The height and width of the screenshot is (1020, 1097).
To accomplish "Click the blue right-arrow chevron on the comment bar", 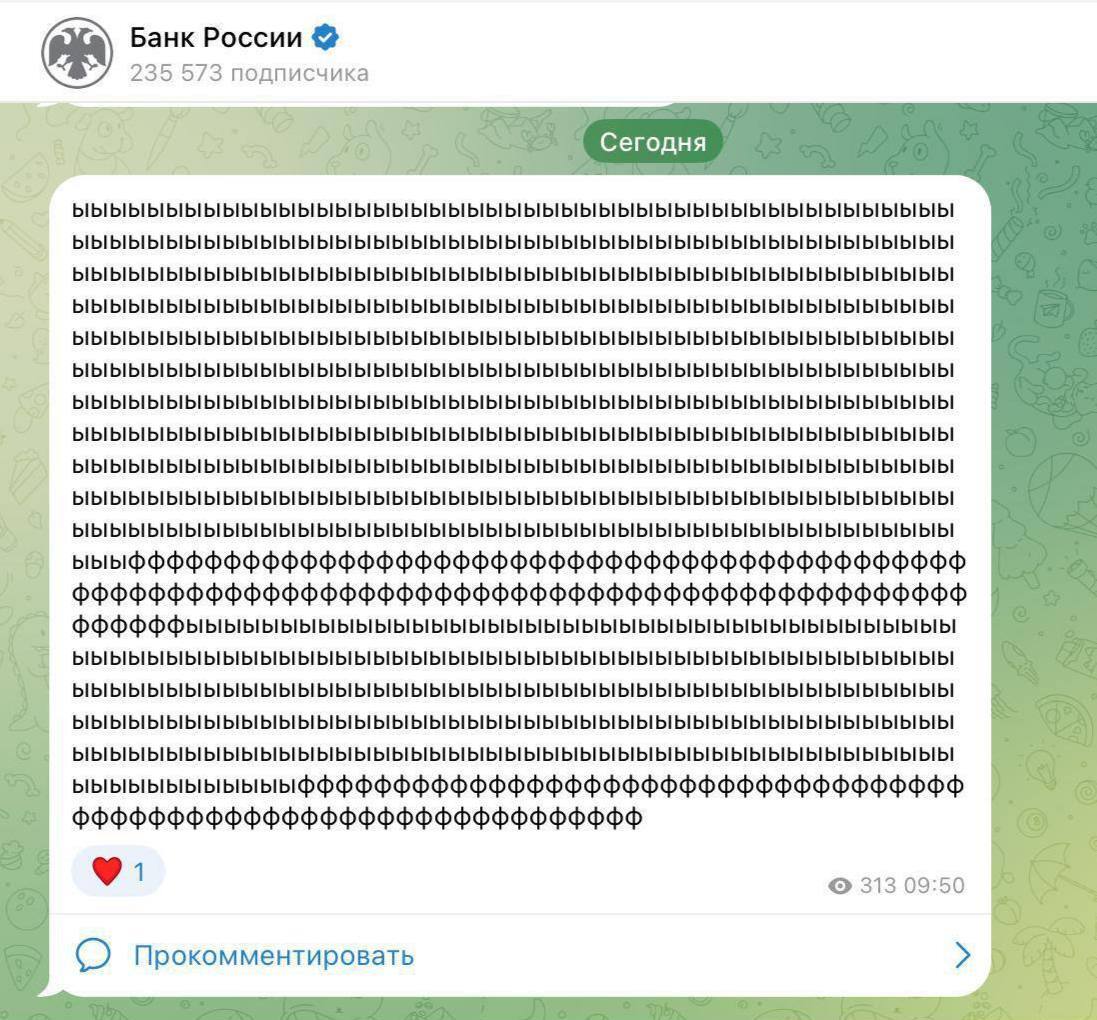I will point(961,956).
